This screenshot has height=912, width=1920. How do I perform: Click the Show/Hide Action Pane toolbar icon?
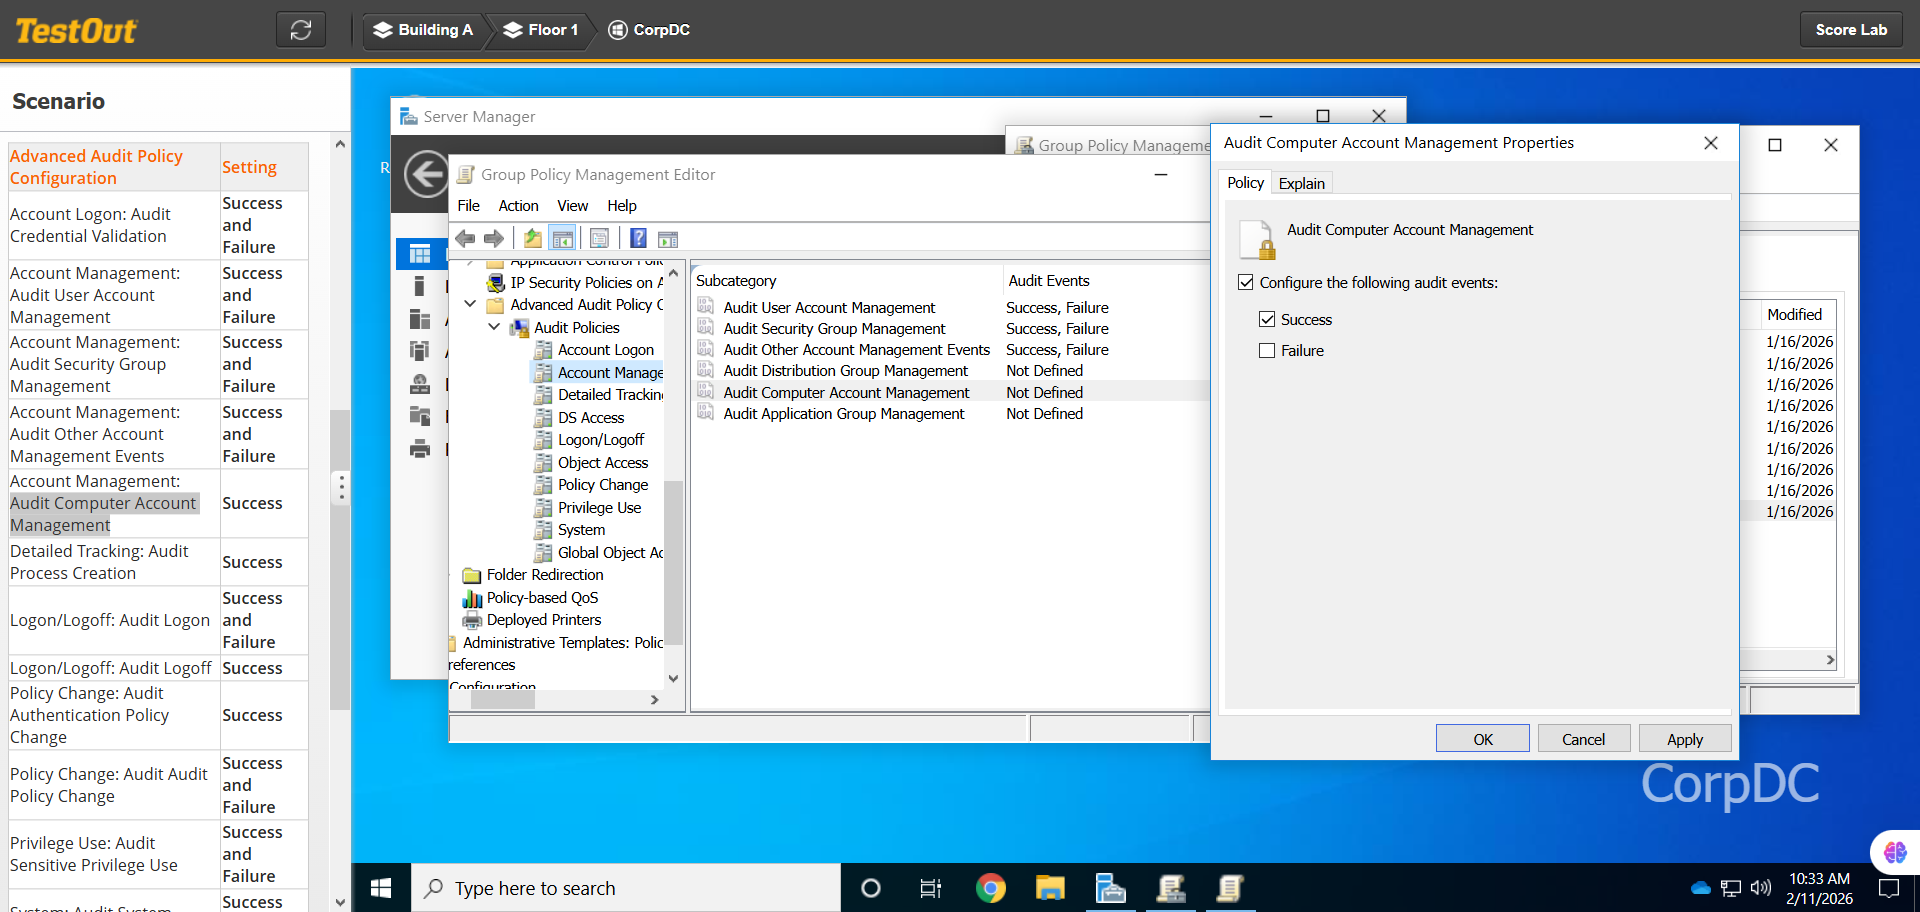tap(668, 239)
